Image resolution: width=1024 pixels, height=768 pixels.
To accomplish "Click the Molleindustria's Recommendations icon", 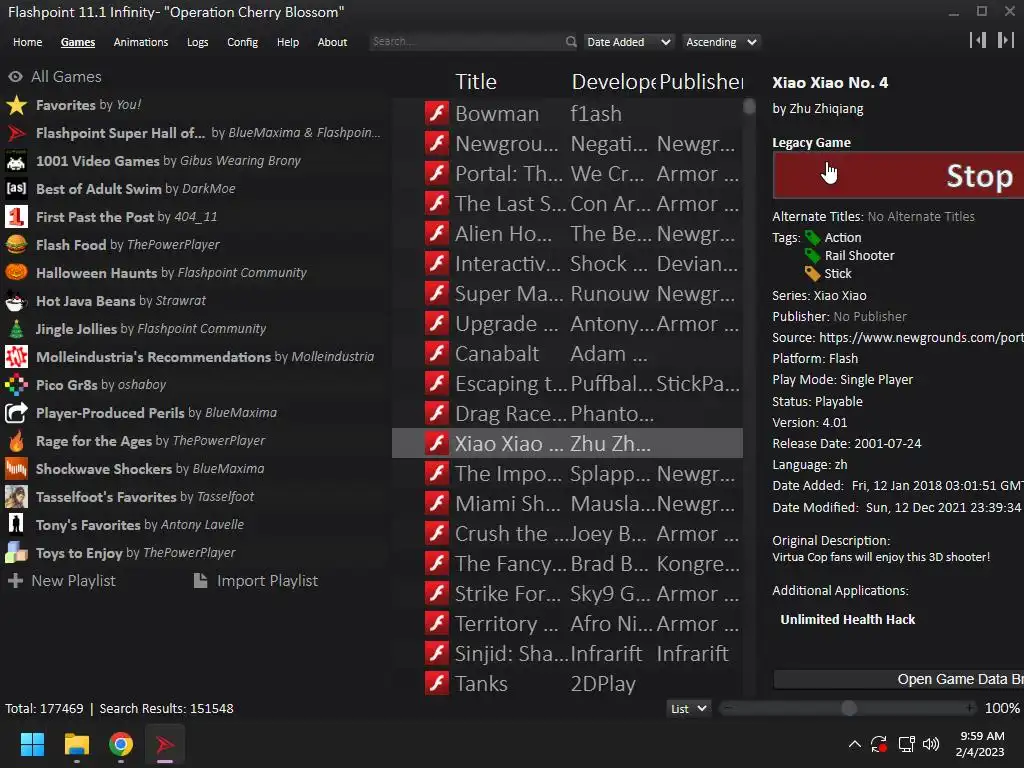I will (16, 357).
